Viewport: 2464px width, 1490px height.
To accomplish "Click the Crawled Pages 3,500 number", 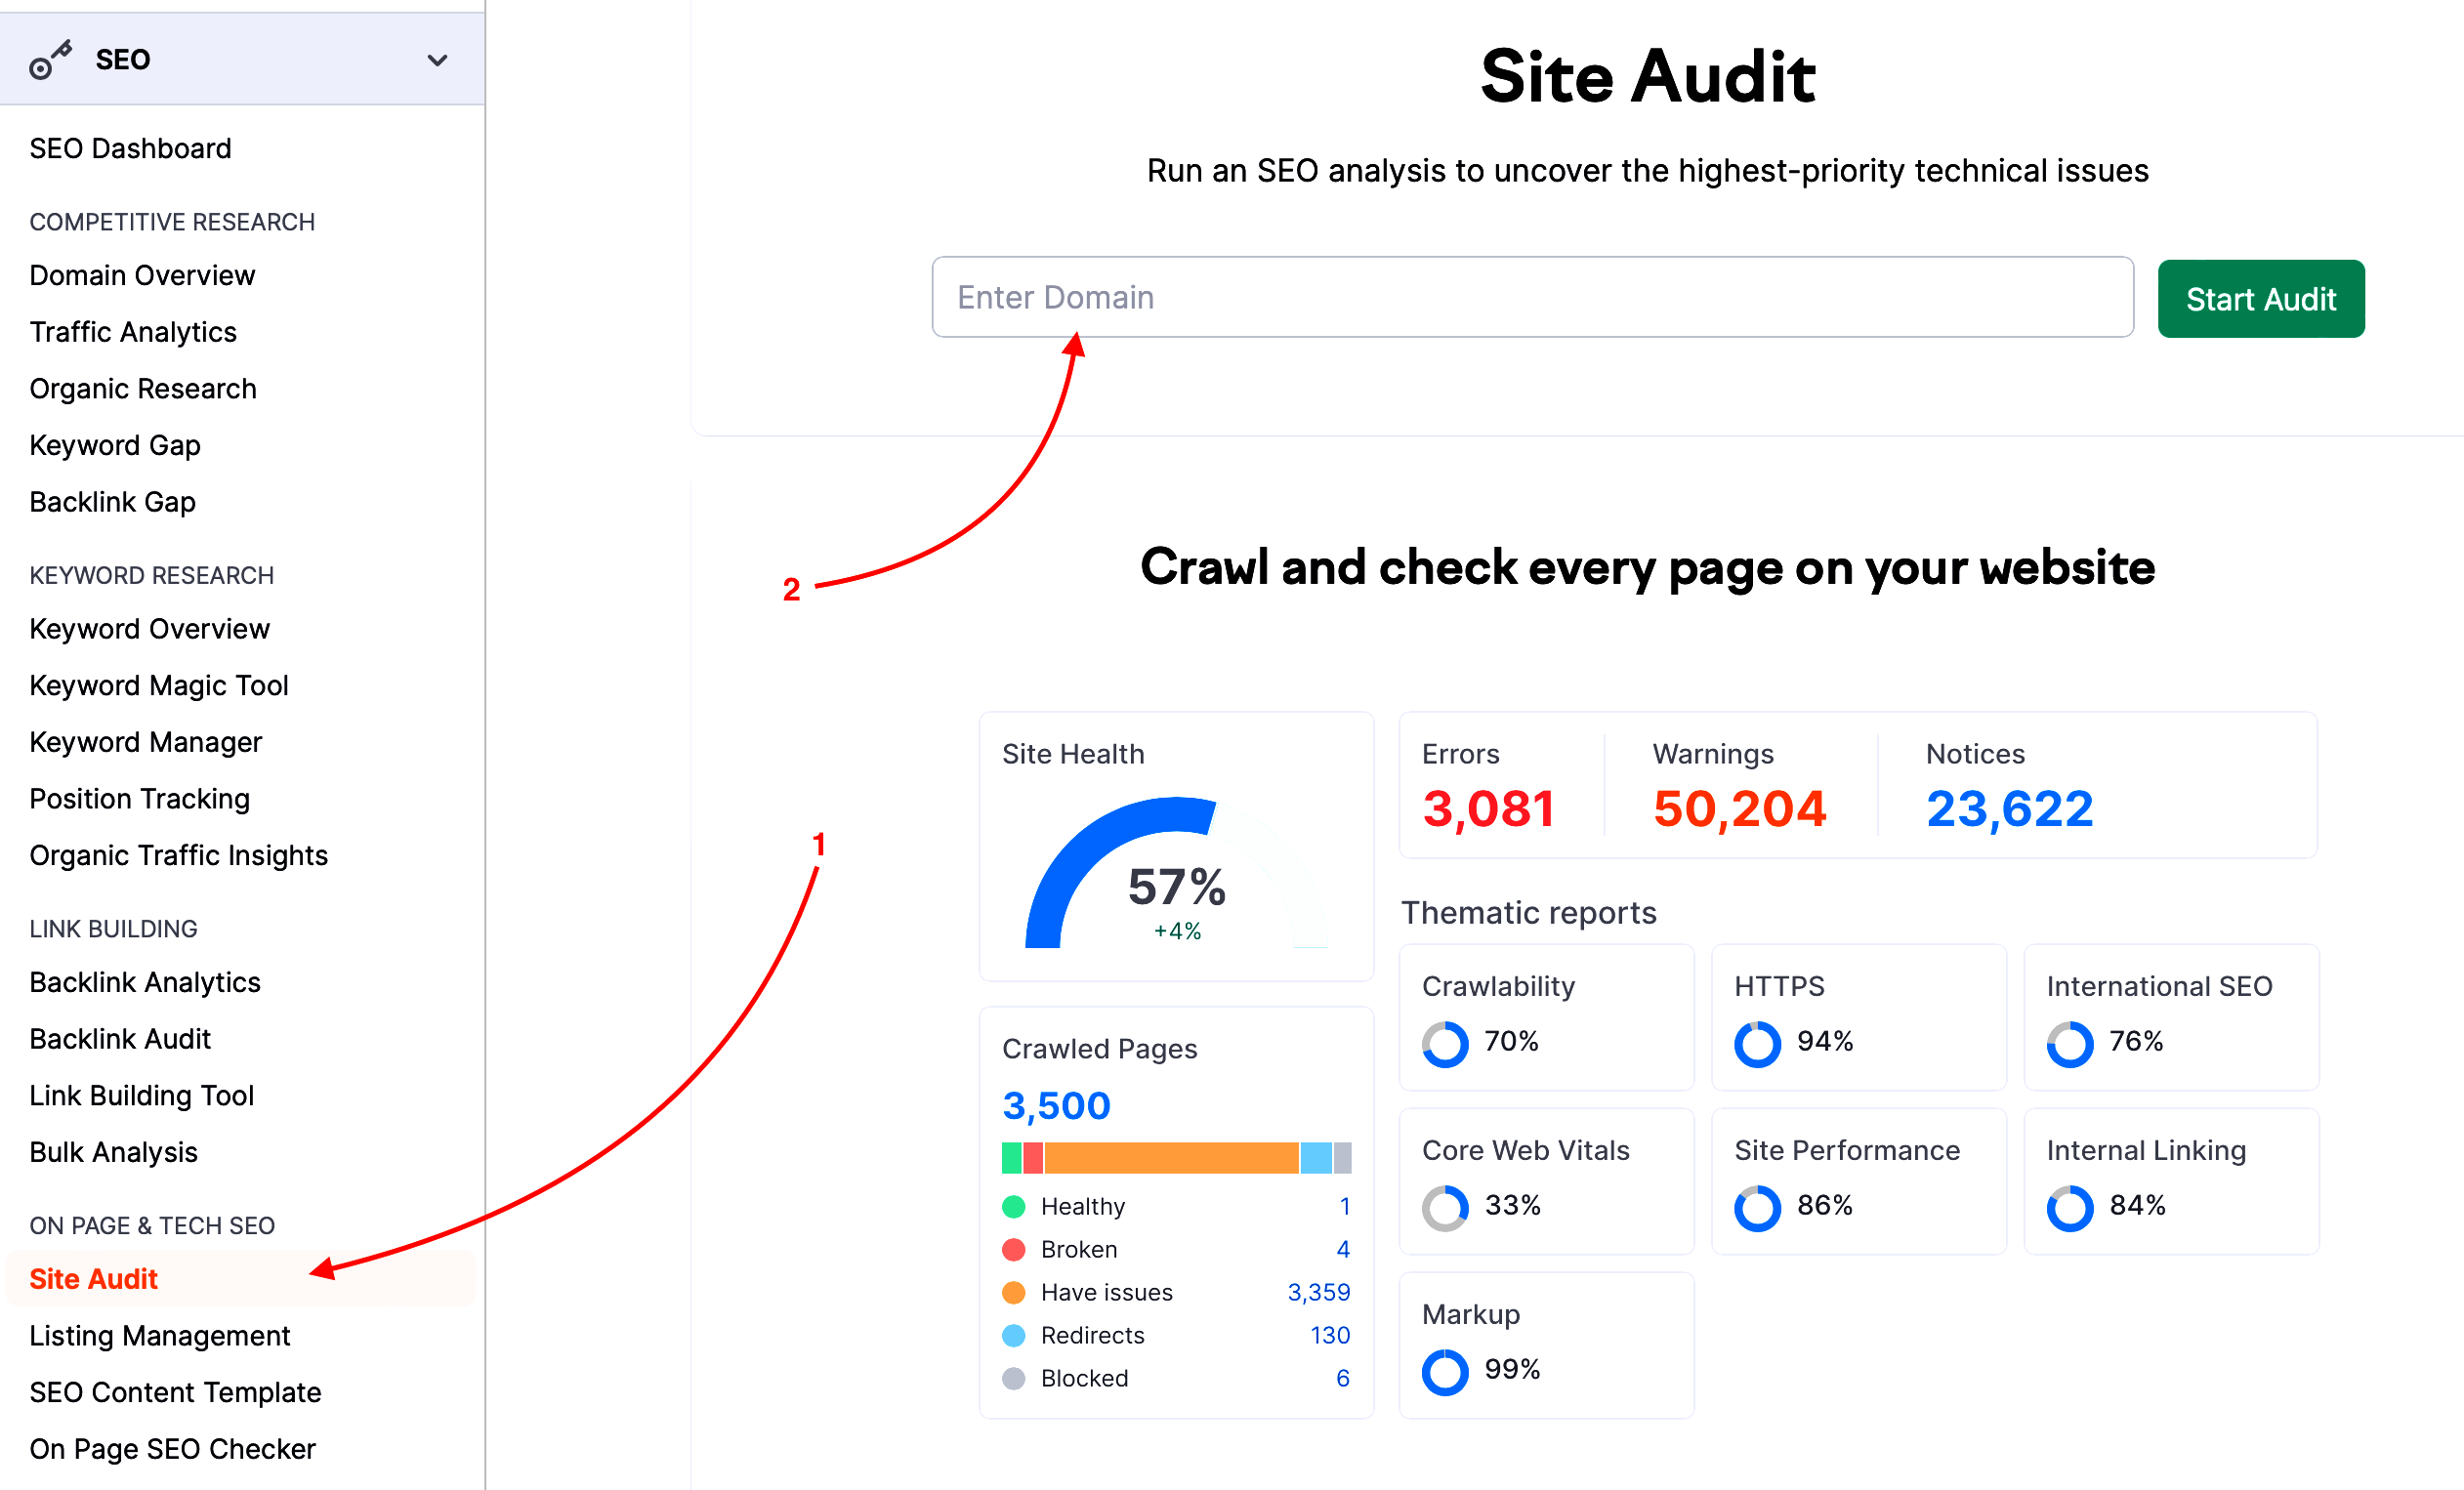I will [1056, 1105].
